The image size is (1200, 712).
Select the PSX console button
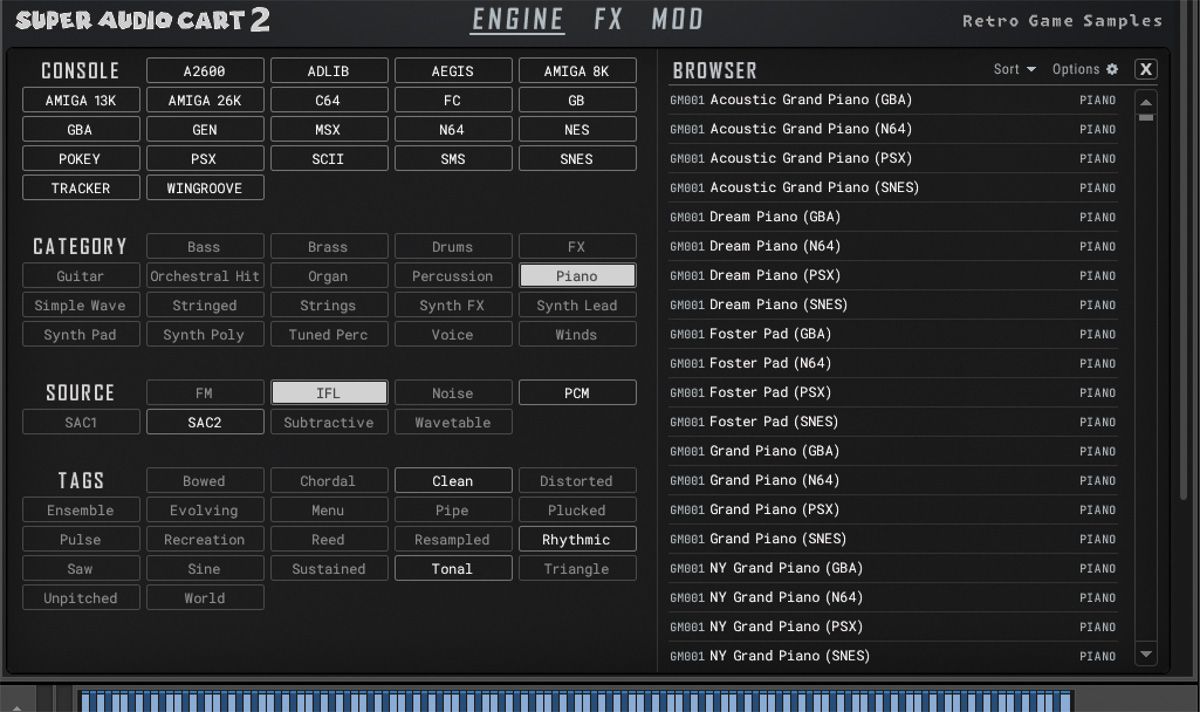(x=205, y=158)
